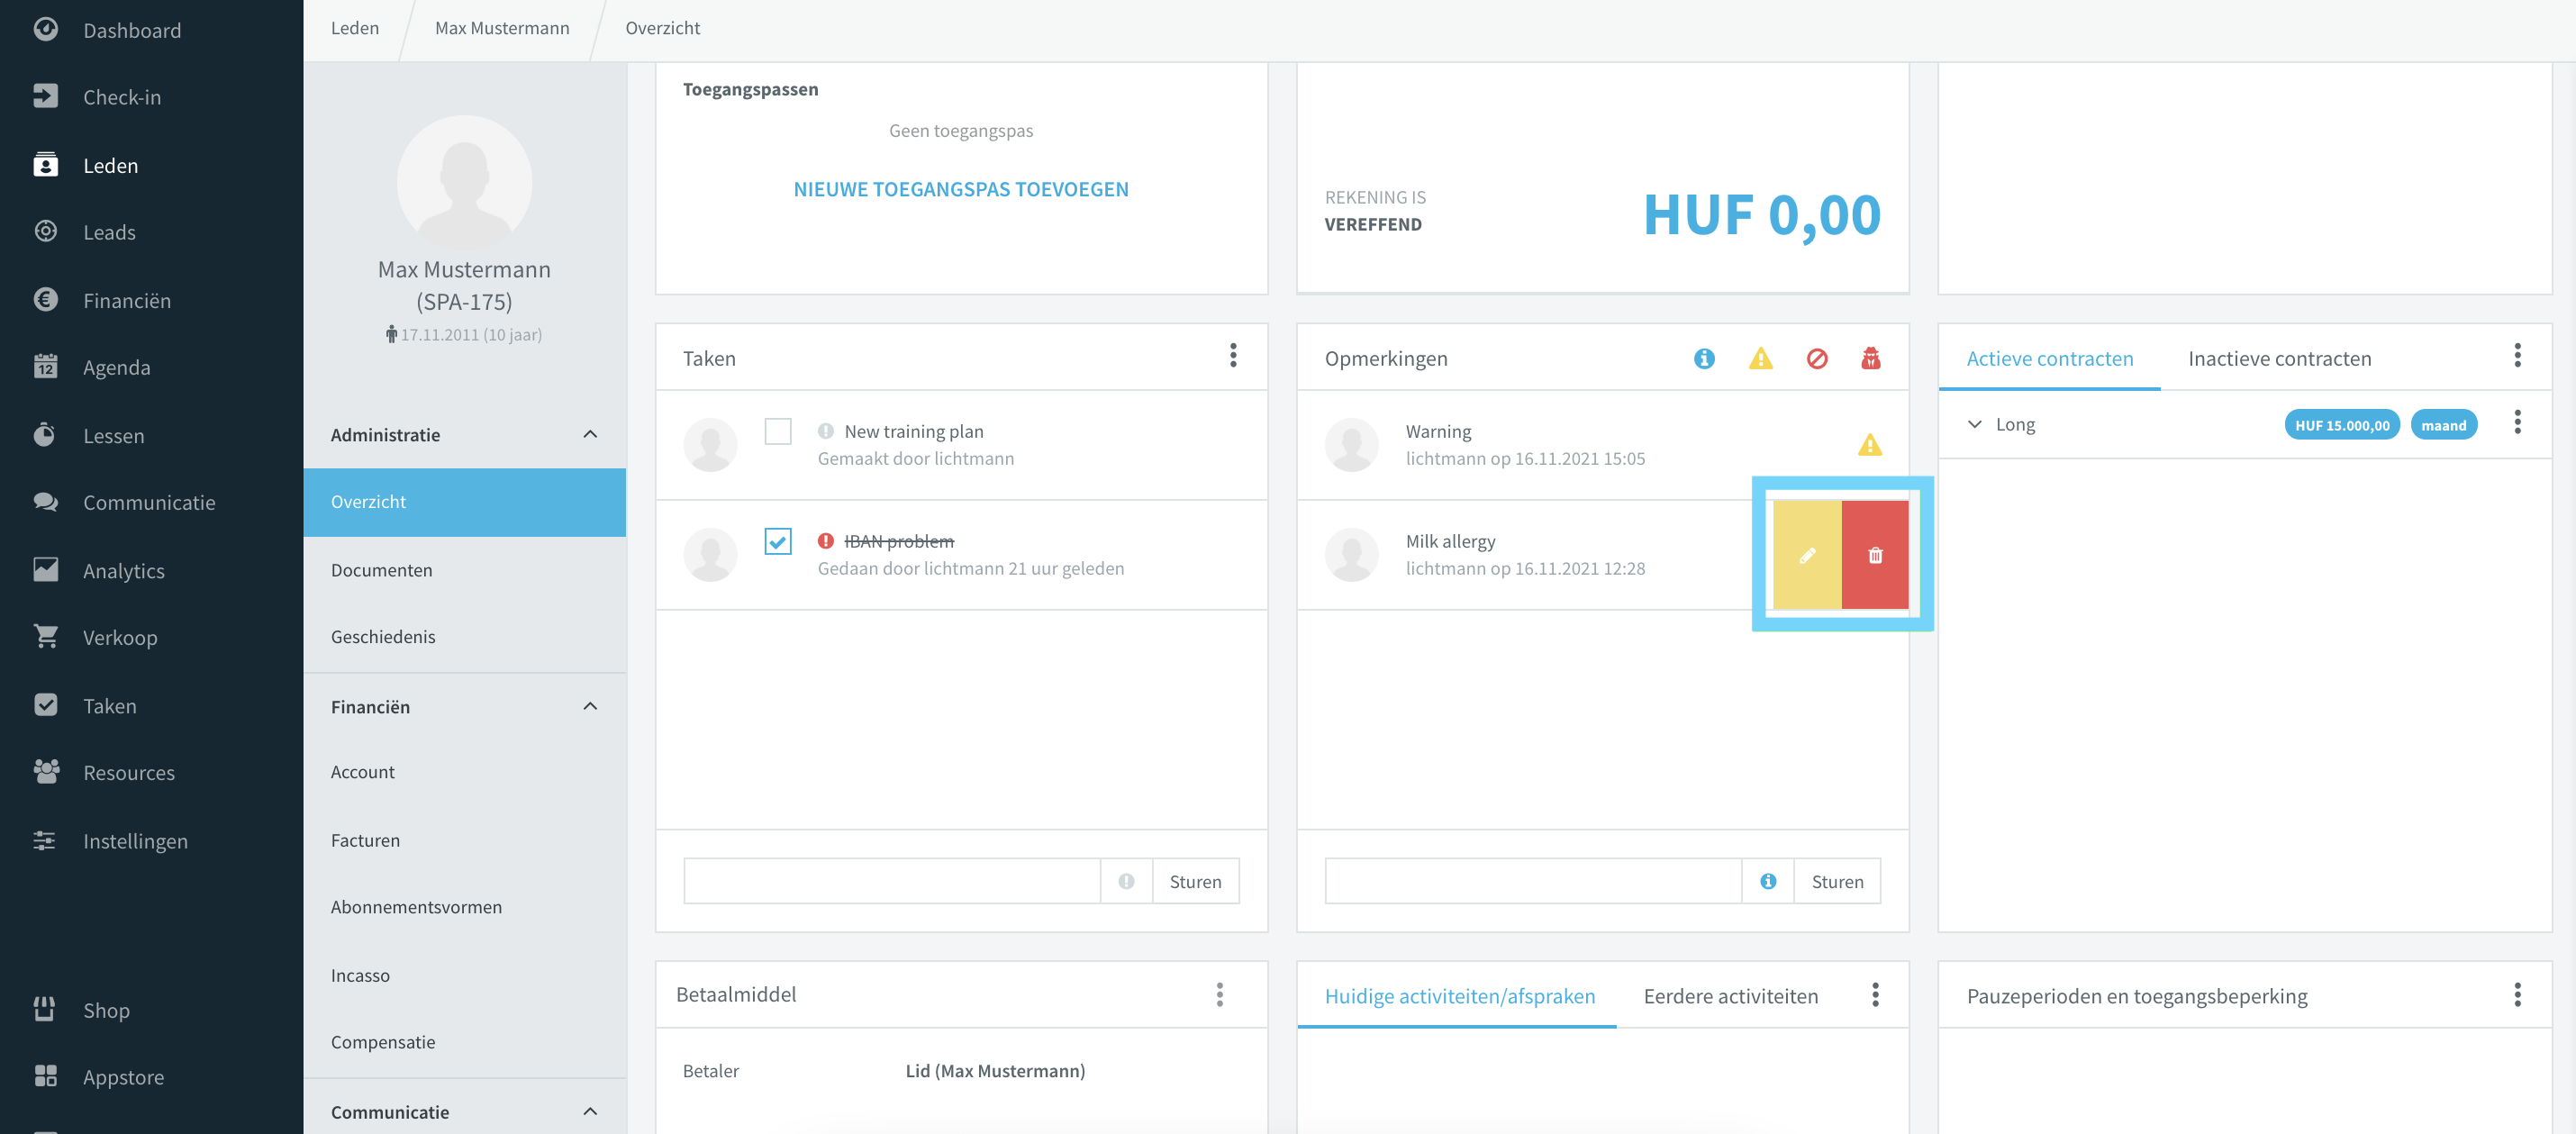Check the New training plan task checkbox

(777, 431)
